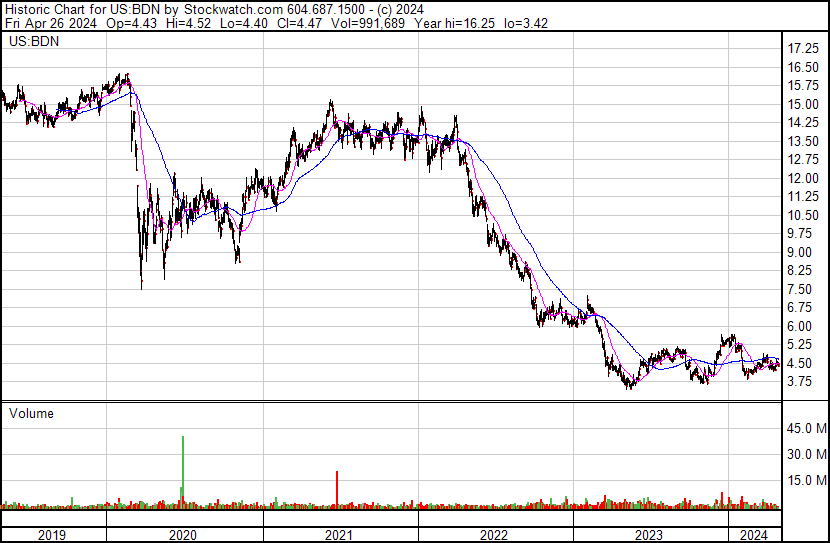Click the 10.50 price axis label
Screen dimensions: 830x543
point(804,215)
